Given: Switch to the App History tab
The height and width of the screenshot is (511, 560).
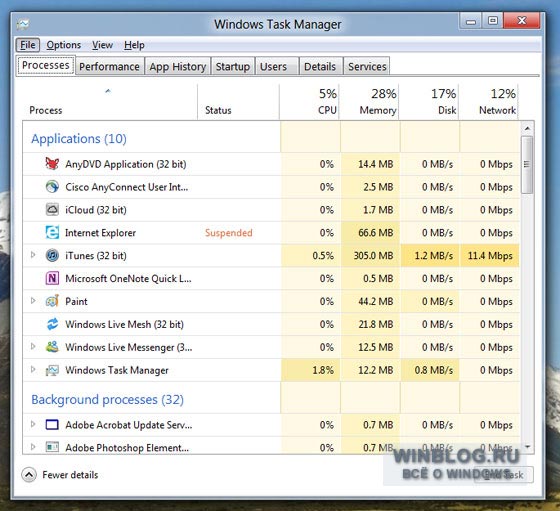Looking at the screenshot, I should (x=178, y=66).
